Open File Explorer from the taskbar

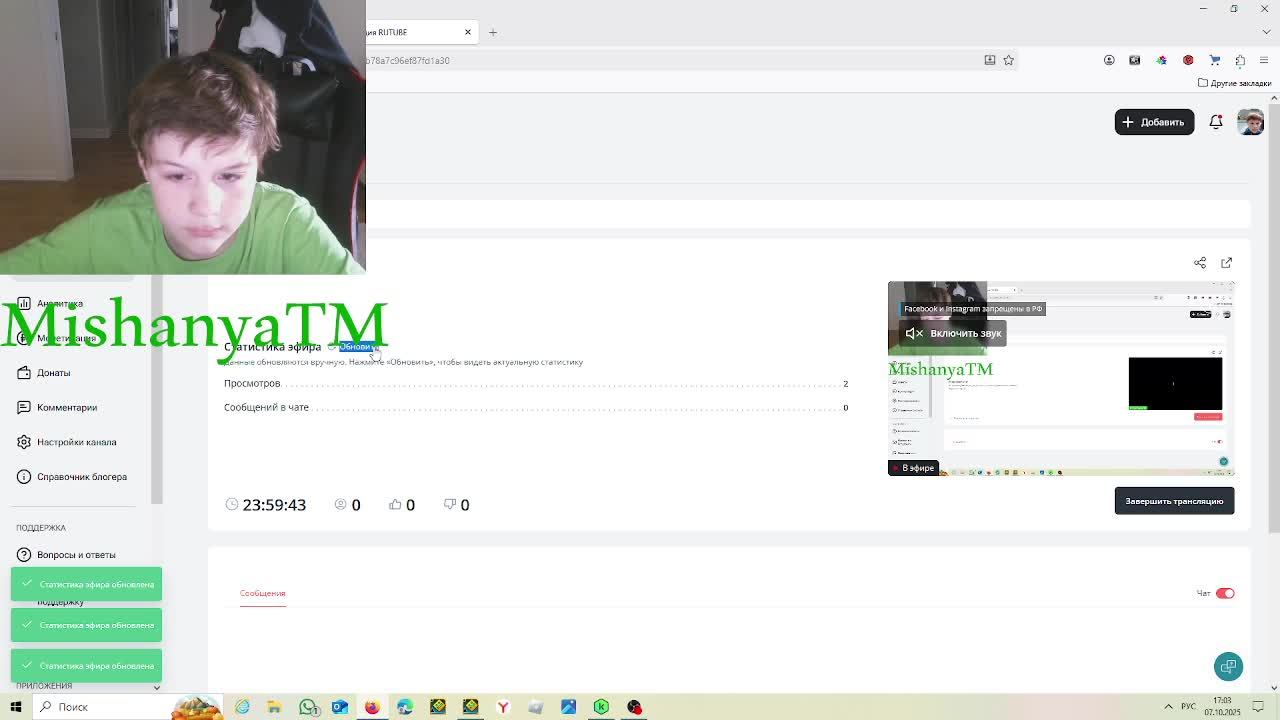click(x=274, y=707)
